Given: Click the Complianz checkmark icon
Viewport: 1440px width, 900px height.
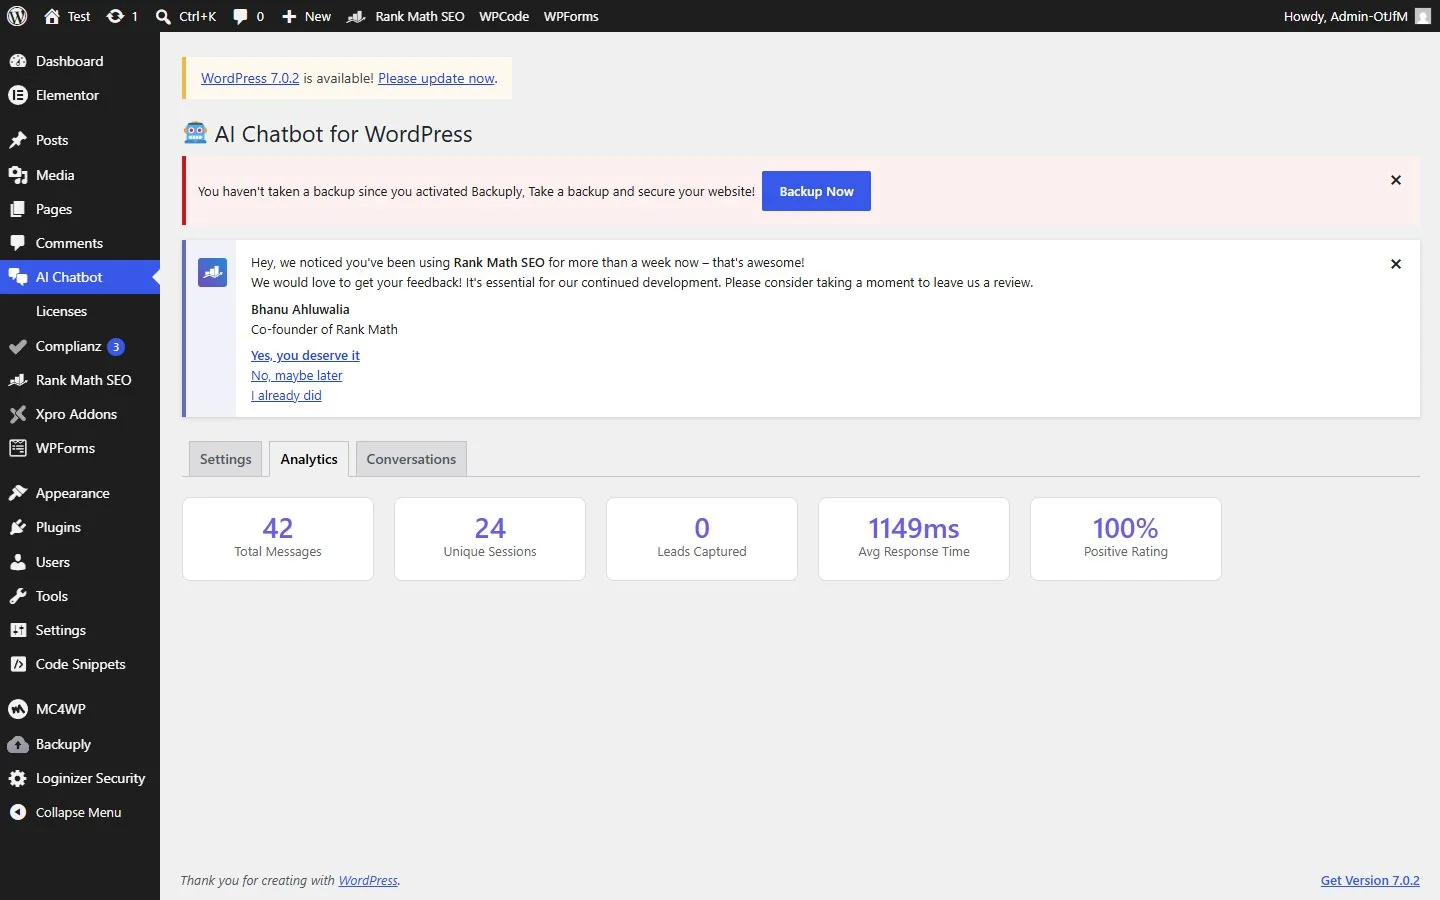Looking at the screenshot, I should (17, 347).
